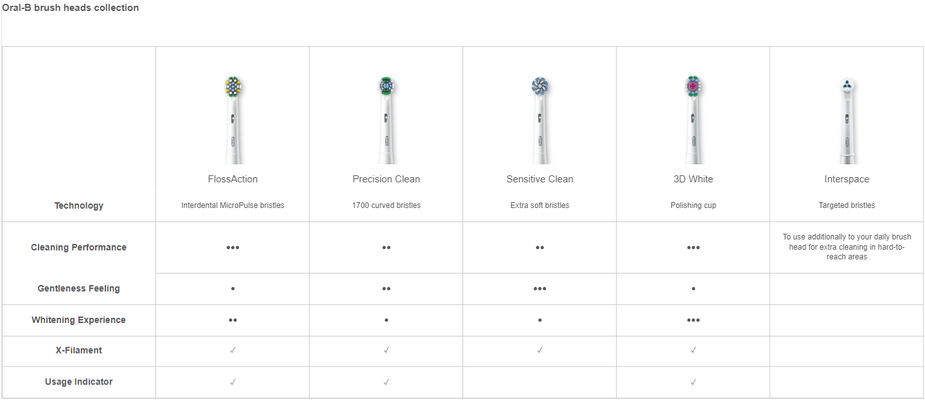
Task: Open the Precision Clean product name
Action: [x=386, y=179]
